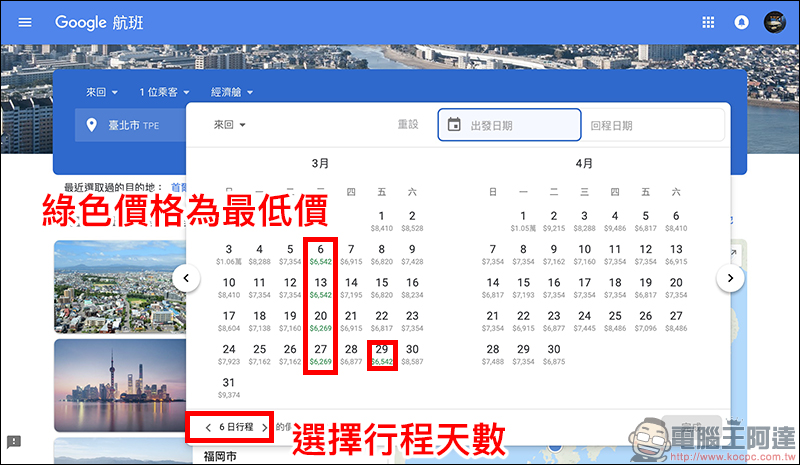Viewport: 800px width, 465px height.
Task: Select March 29 with green price
Action: click(381, 354)
